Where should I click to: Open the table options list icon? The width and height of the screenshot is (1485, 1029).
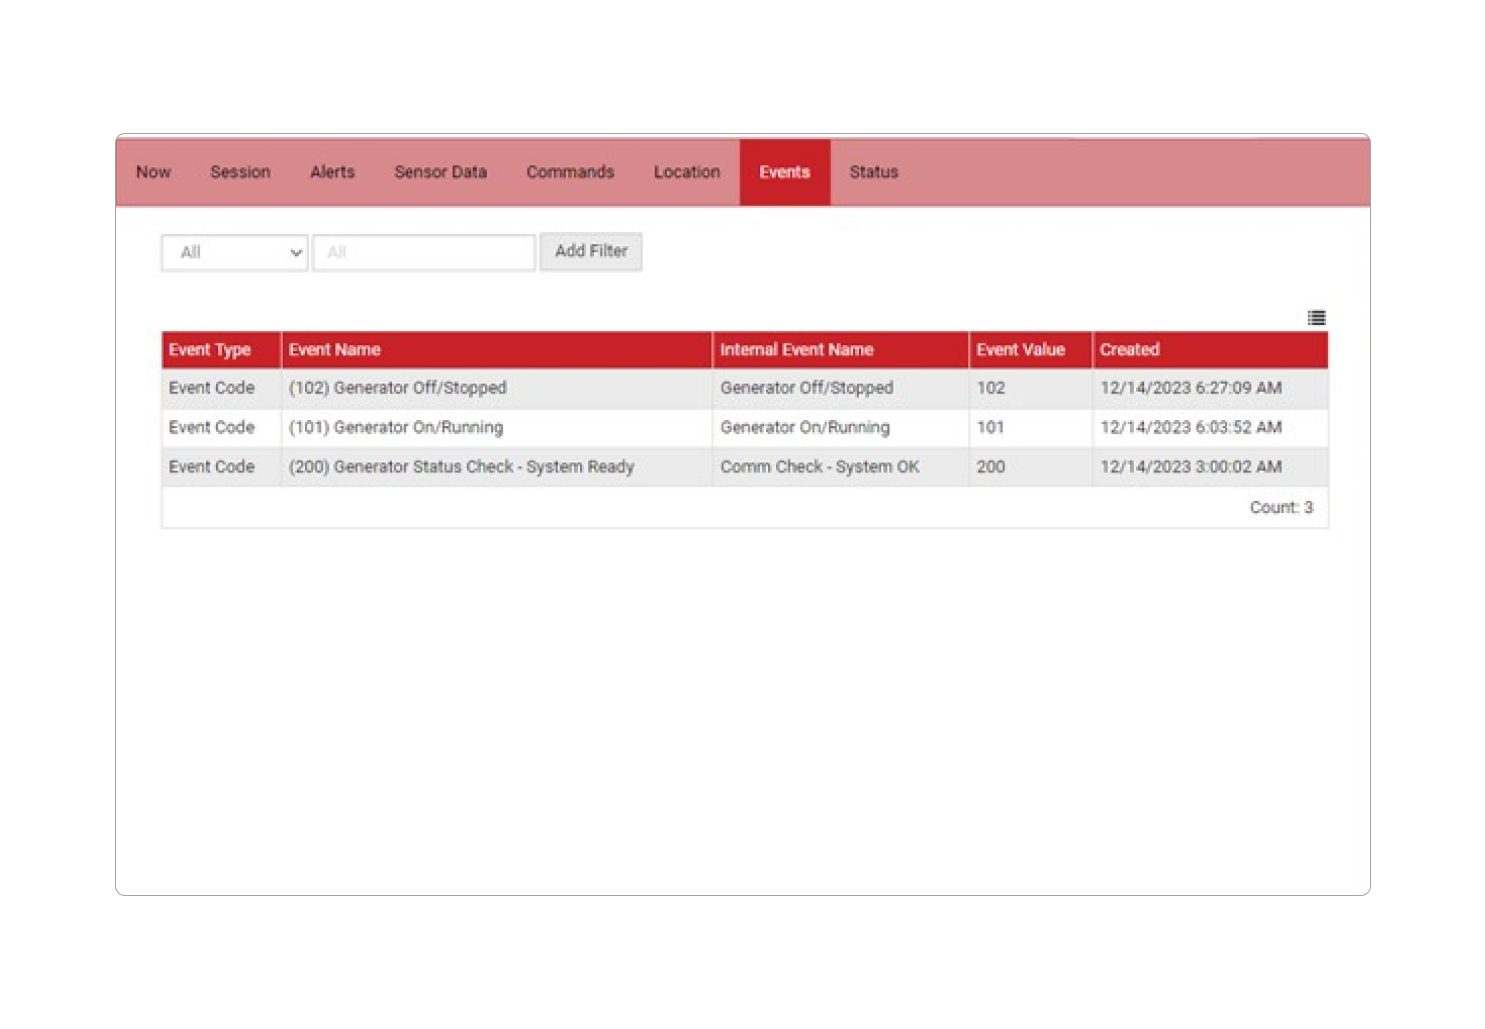click(x=1316, y=318)
